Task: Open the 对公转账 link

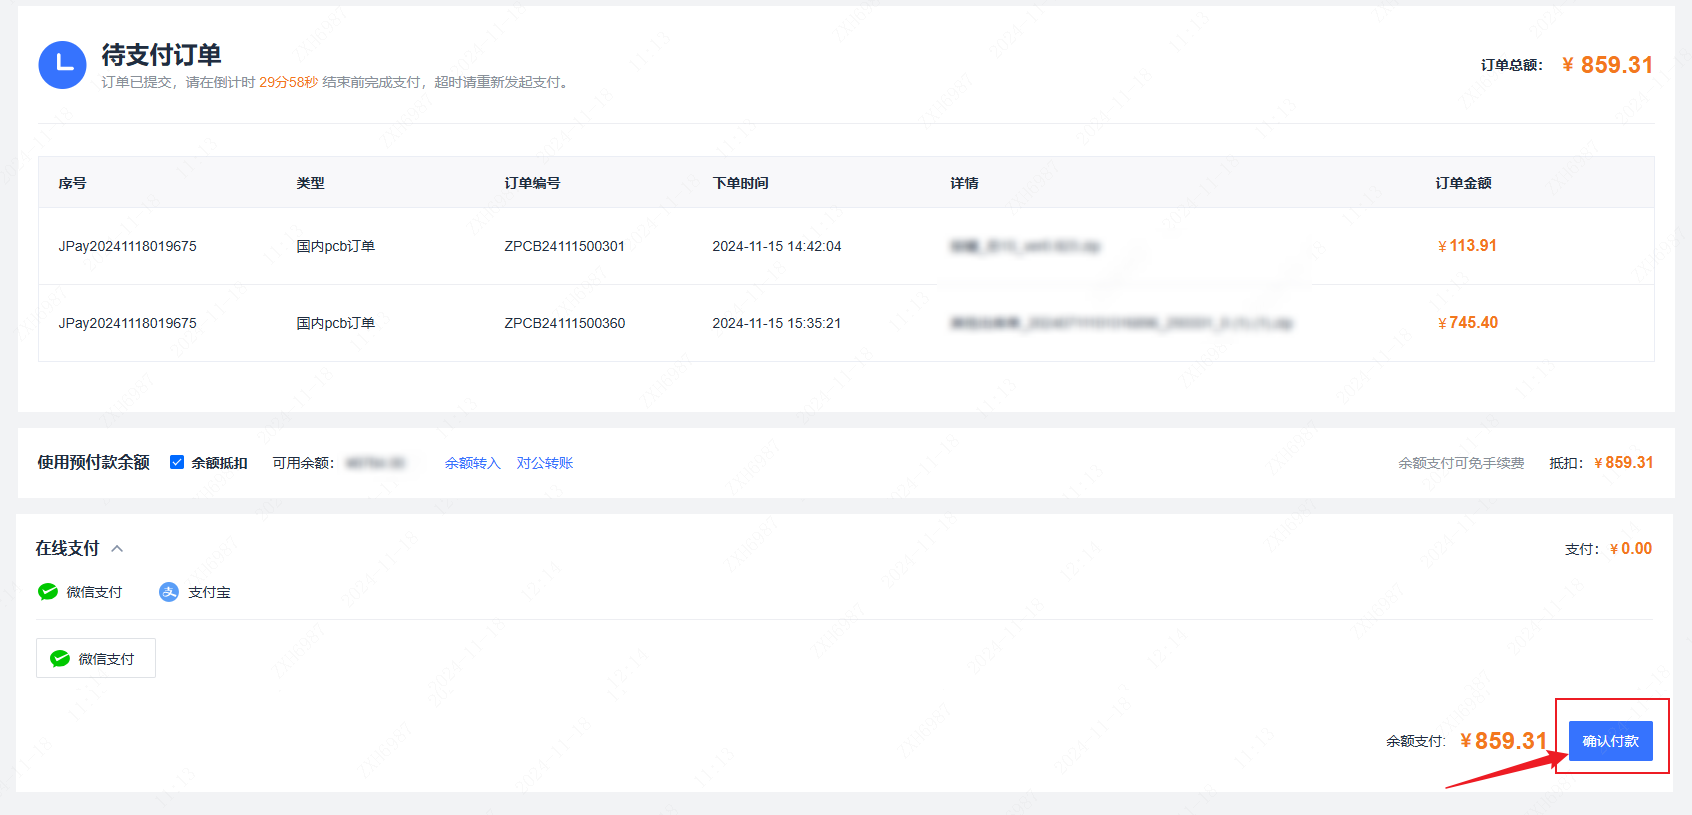Action: click(545, 463)
